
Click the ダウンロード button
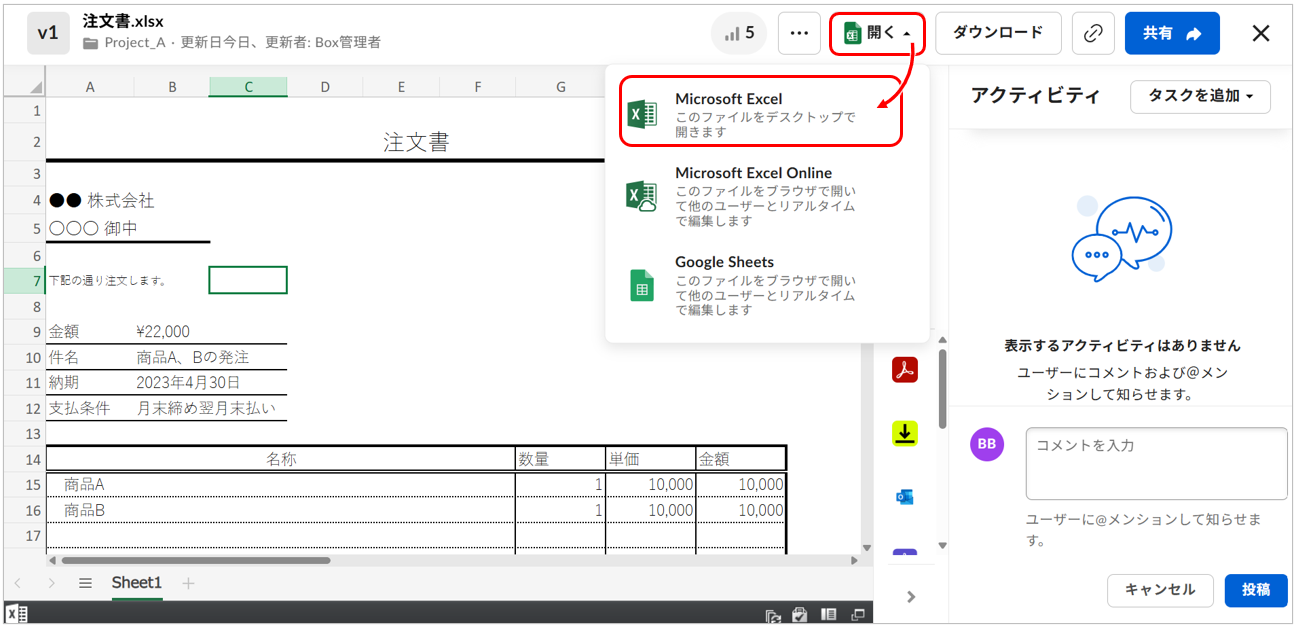point(997,33)
